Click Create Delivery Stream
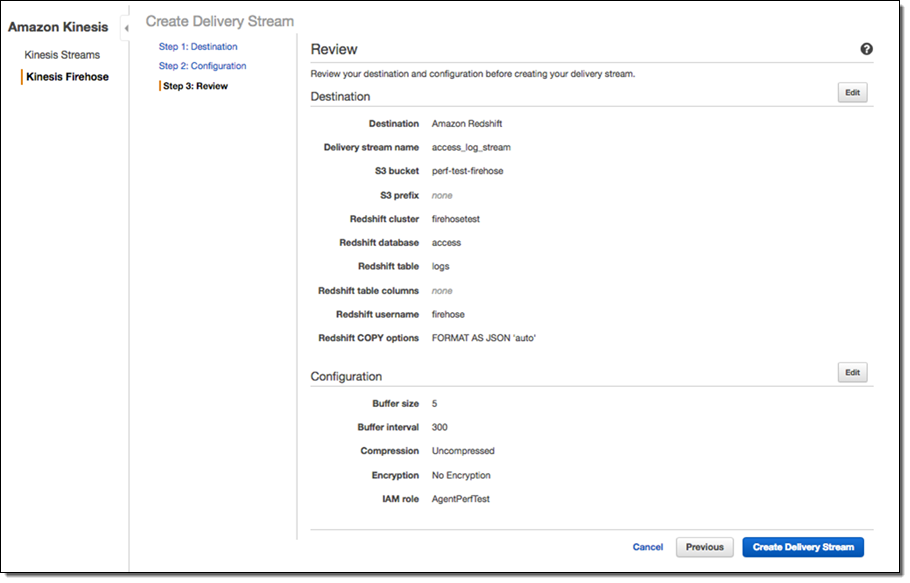Screen dimensions: 910x583 [x=803, y=547]
